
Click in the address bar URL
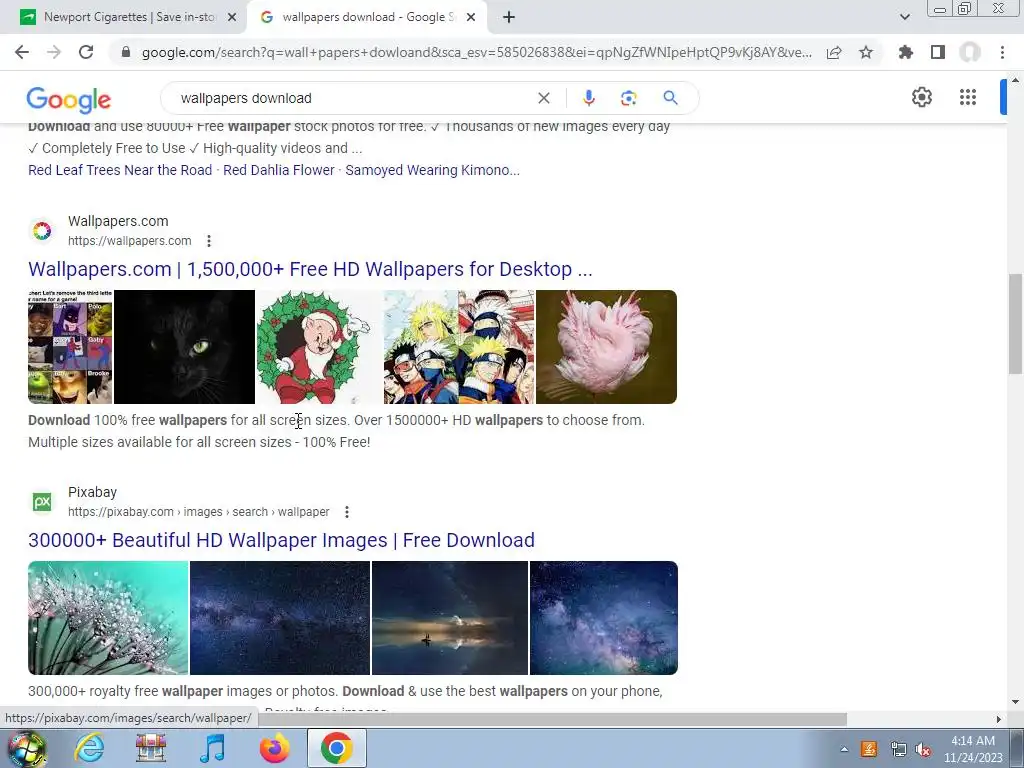(477, 52)
